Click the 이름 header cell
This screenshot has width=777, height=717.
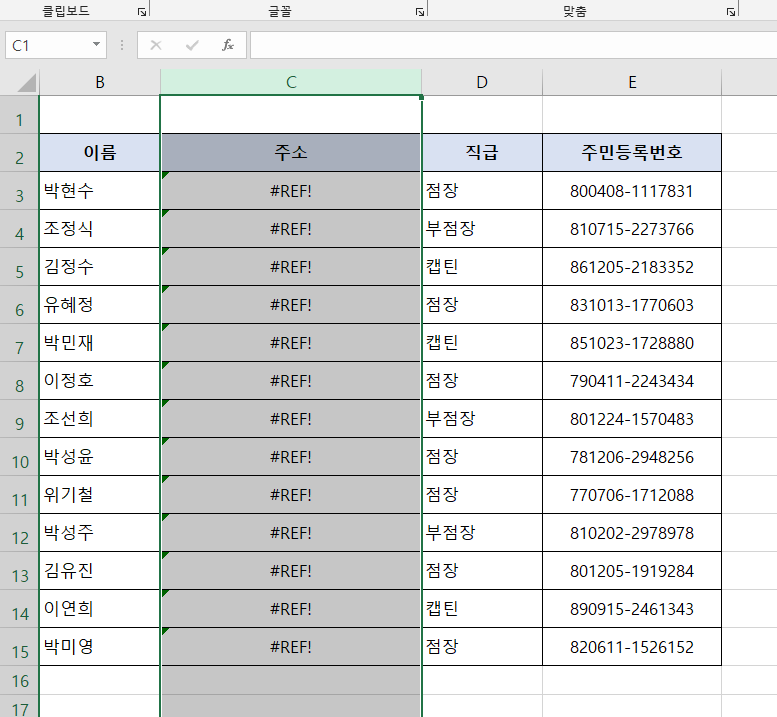pos(100,153)
